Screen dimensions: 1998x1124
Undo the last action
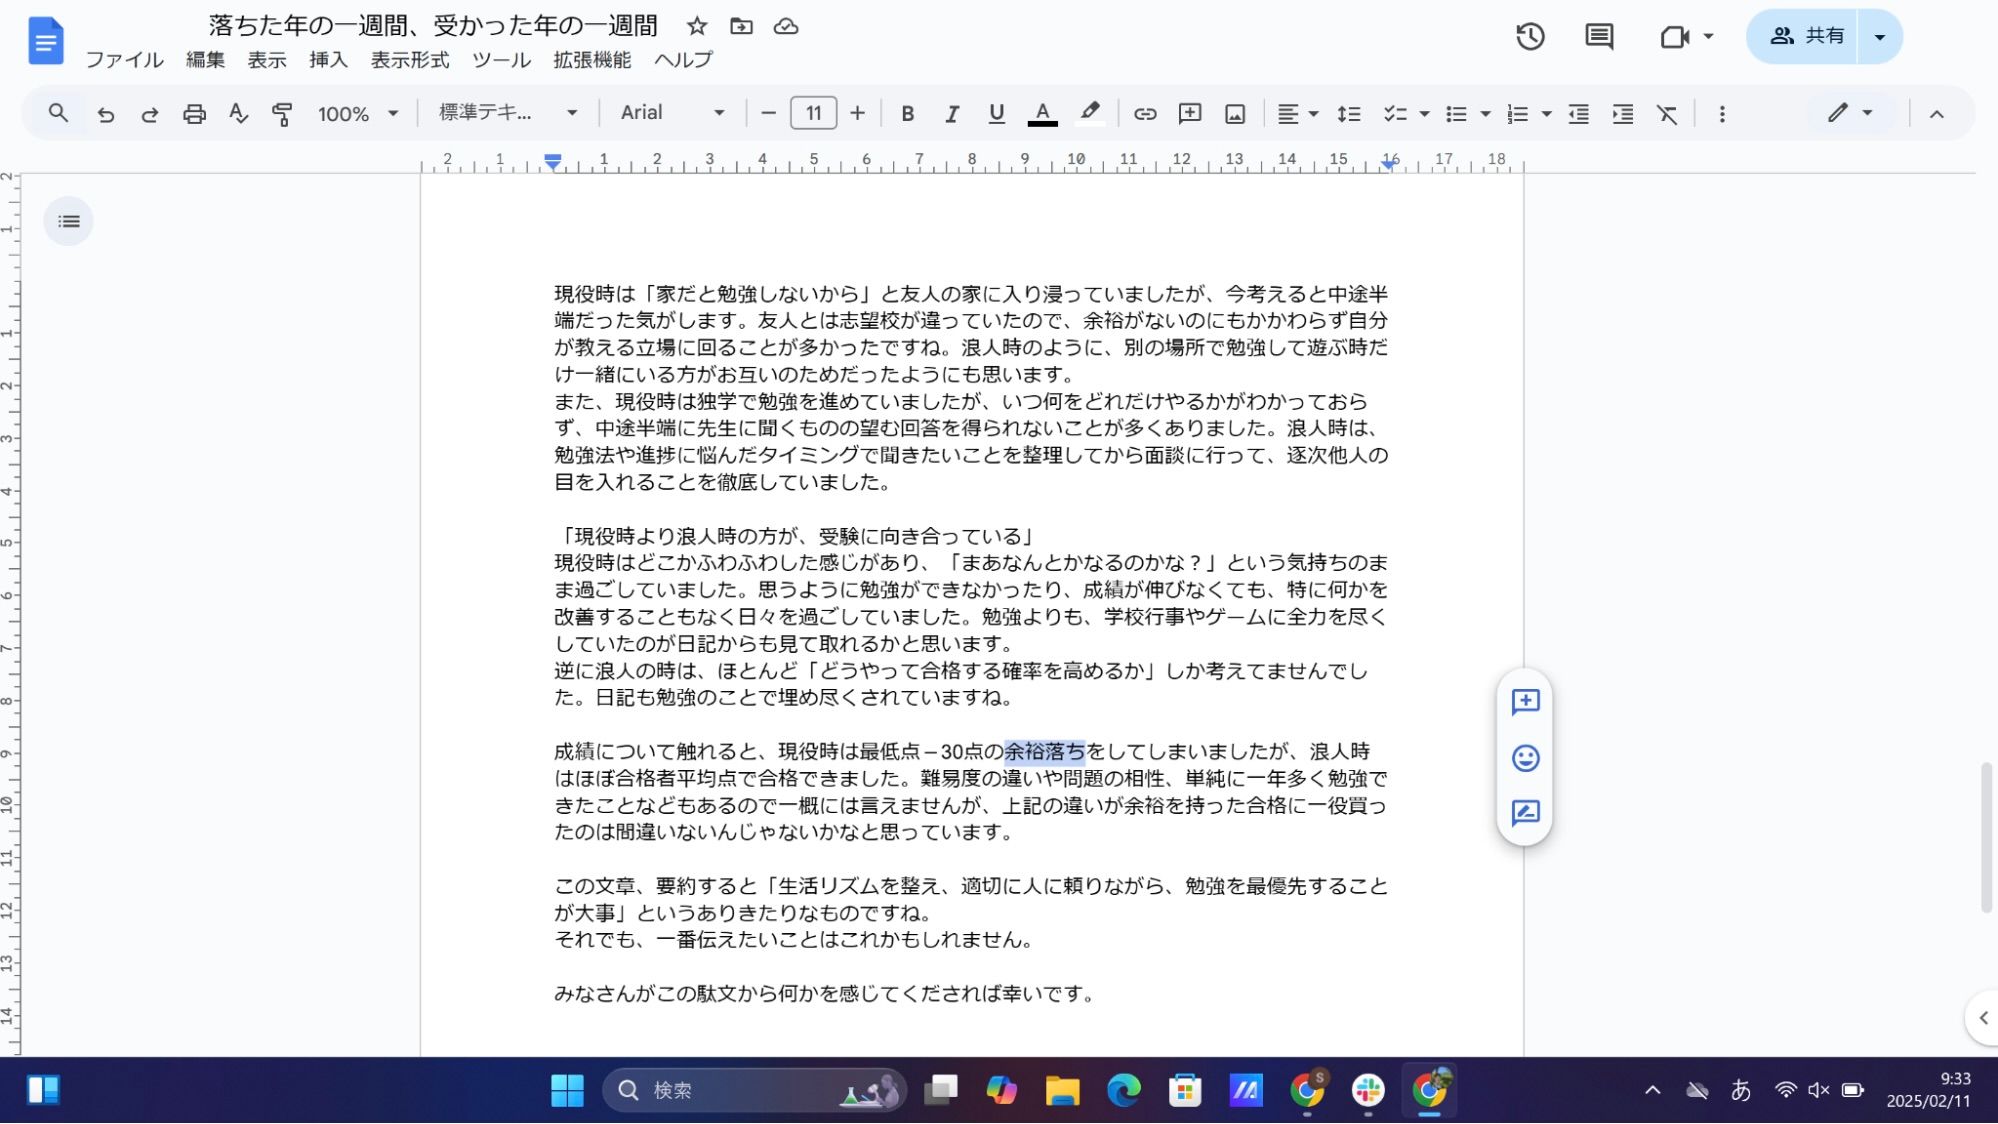point(106,113)
